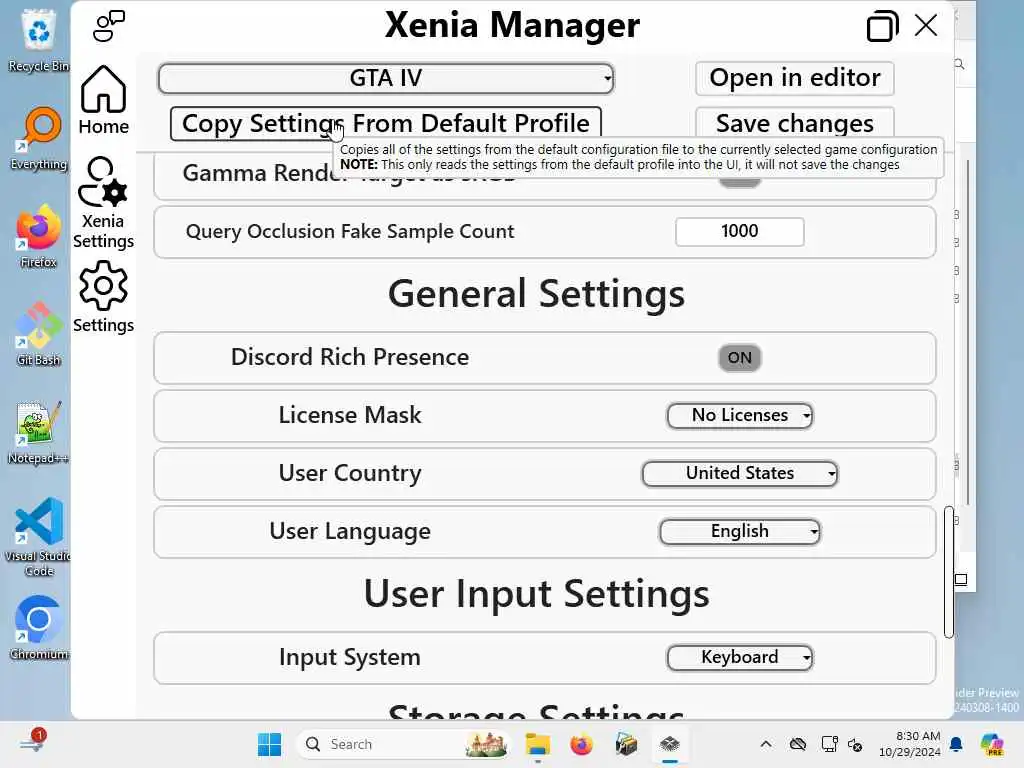The image size is (1024, 768).
Task: Open Recycle Bin desktop icon
Action: click(38, 39)
